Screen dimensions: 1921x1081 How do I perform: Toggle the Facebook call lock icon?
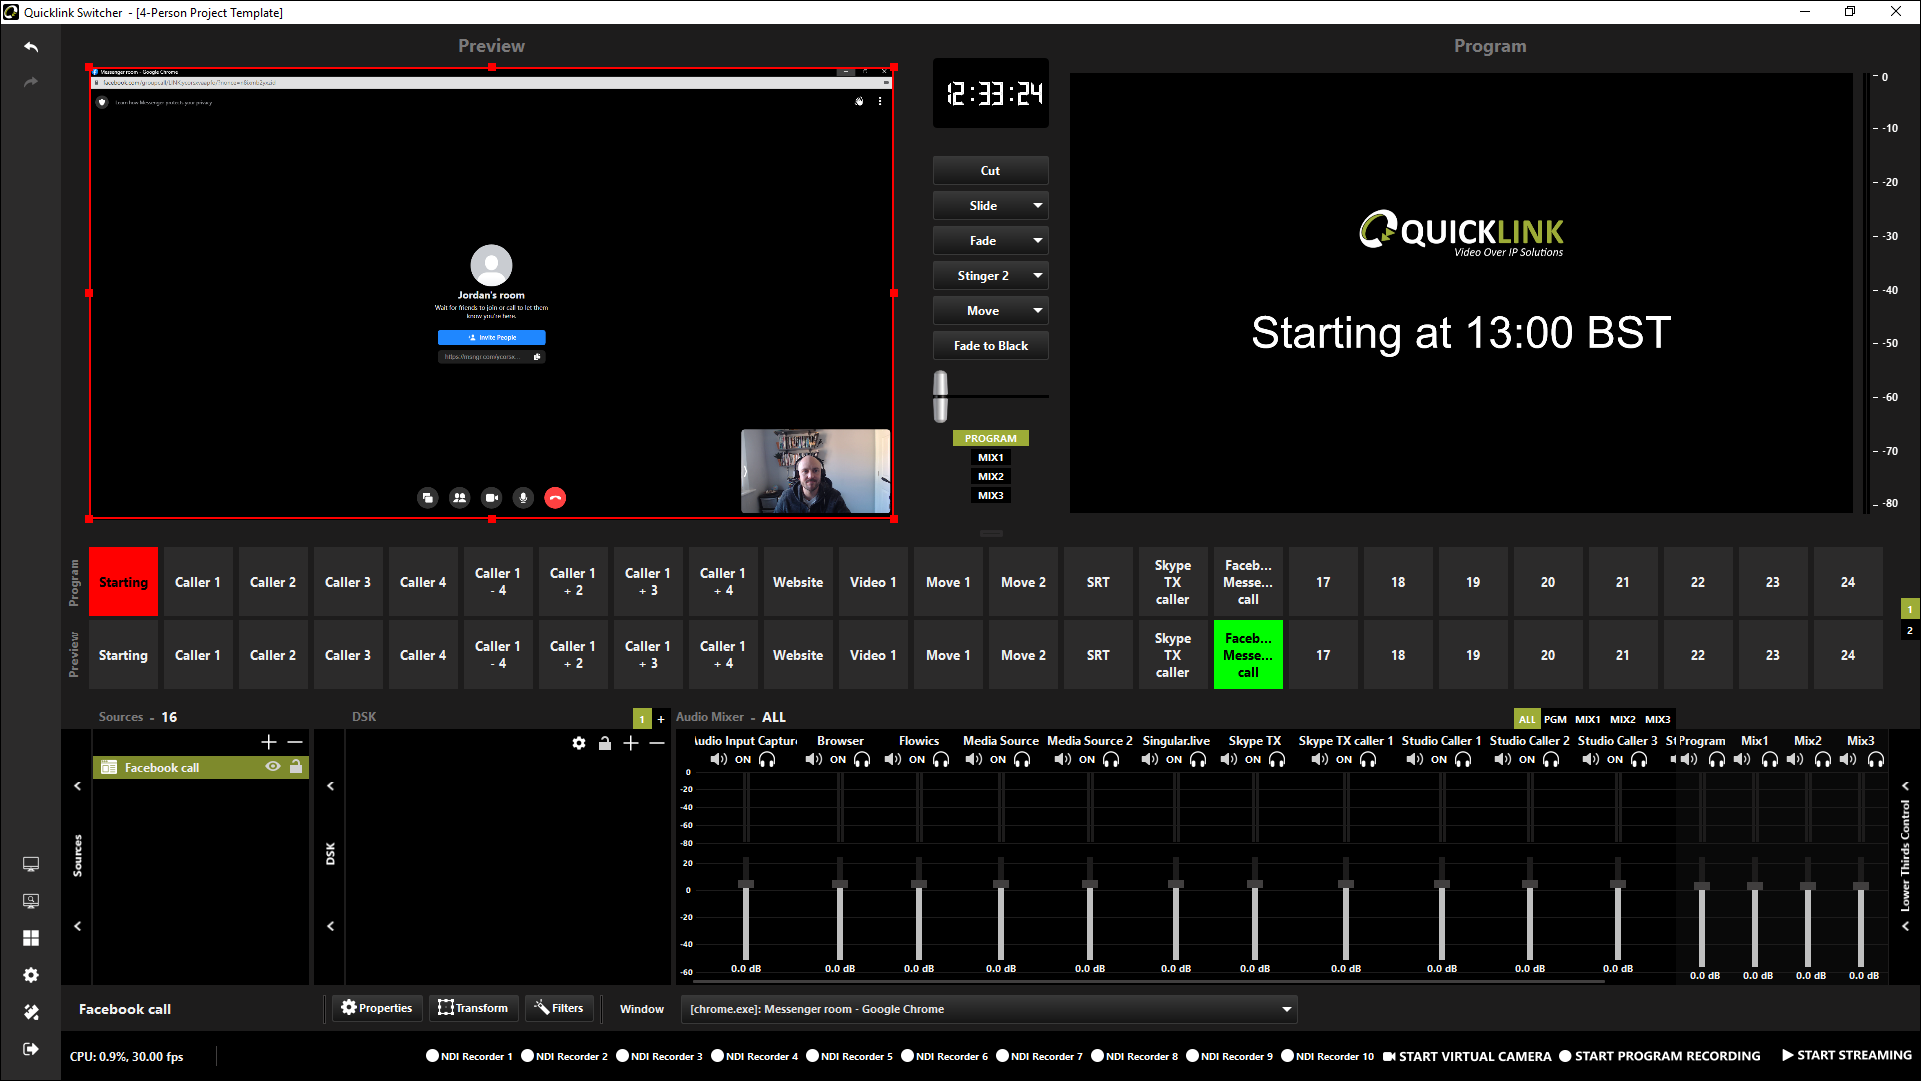pyautogui.click(x=296, y=767)
